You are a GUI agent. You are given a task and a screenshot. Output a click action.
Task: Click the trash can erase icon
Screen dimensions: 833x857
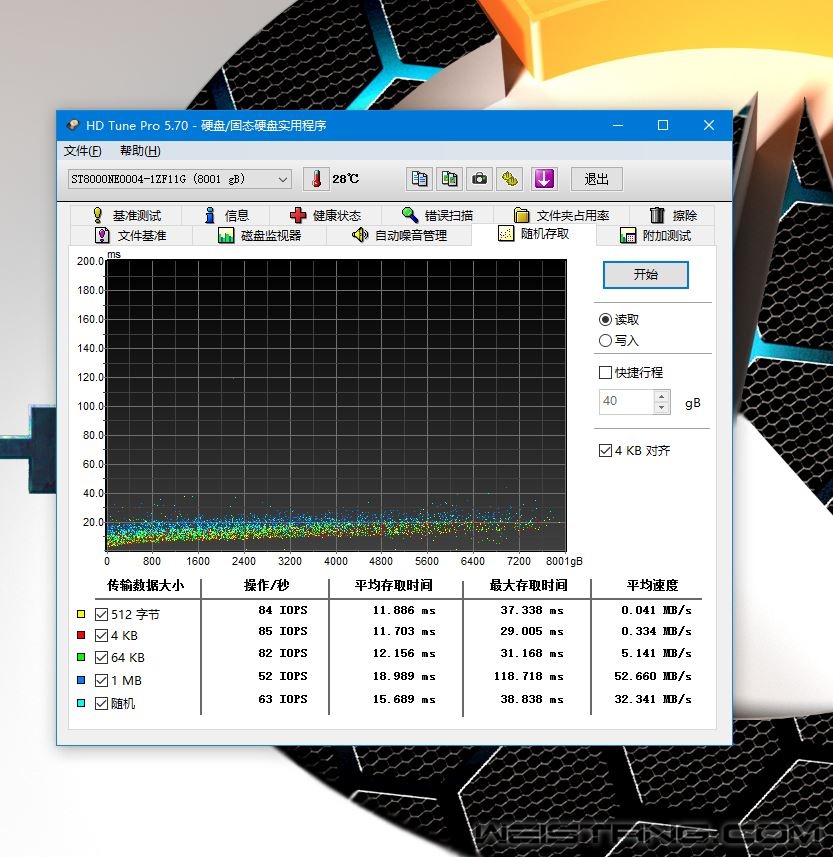(657, 215)
